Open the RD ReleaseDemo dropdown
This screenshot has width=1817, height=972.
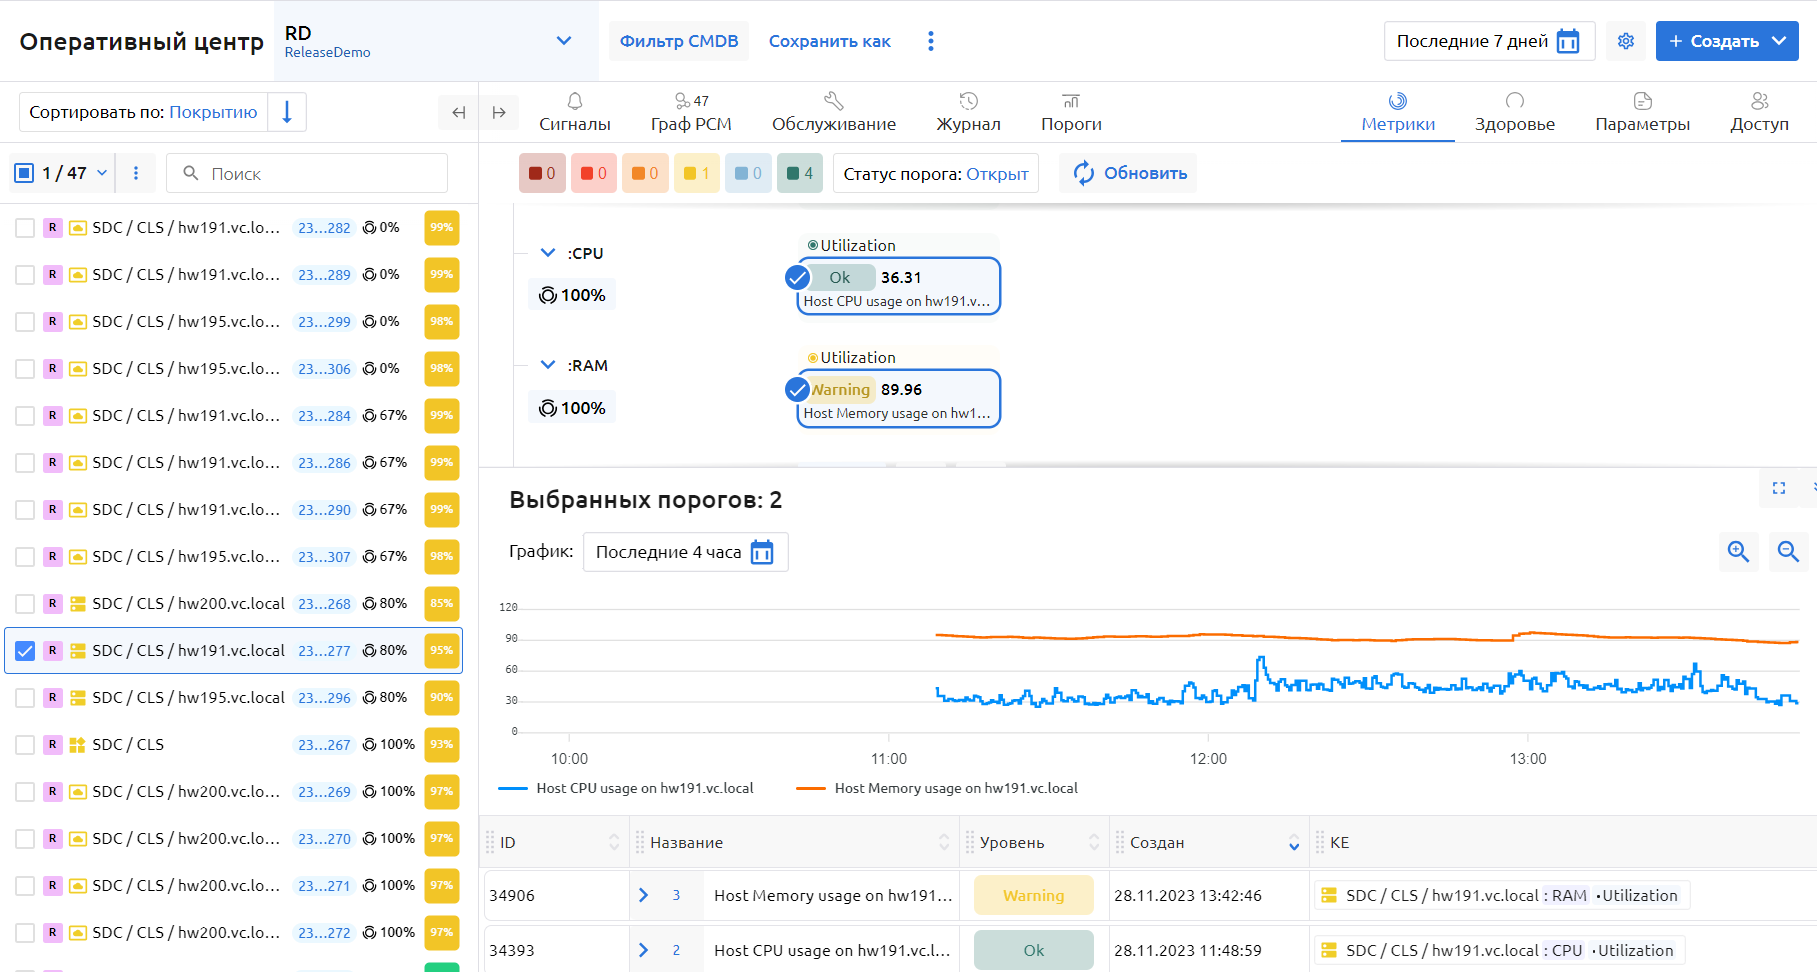point(563,41)
